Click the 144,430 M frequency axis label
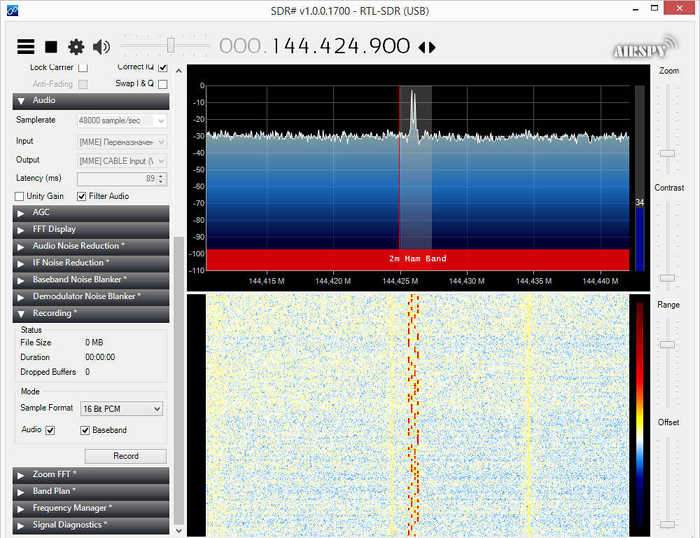The height and width of the screenshot is (538, 700). pos(467,281)
